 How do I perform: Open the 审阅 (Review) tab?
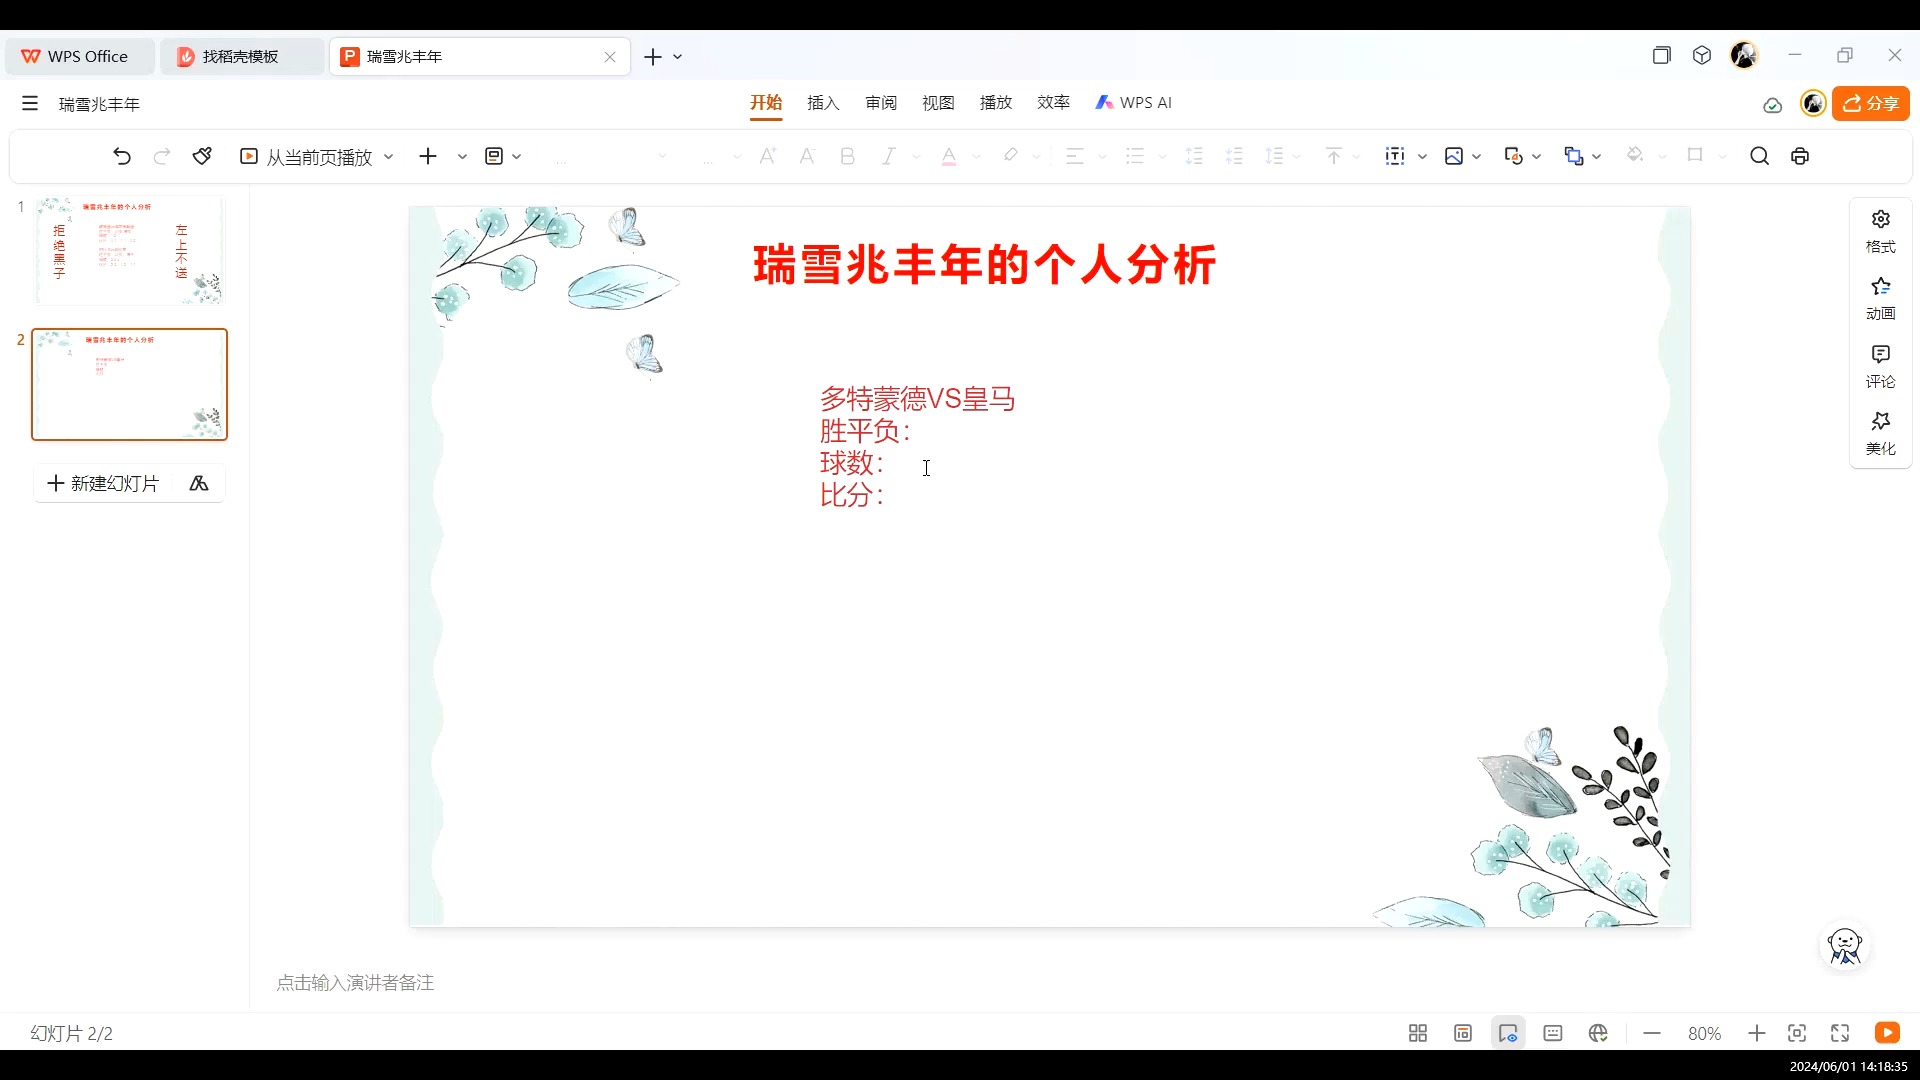pos(881,103)
